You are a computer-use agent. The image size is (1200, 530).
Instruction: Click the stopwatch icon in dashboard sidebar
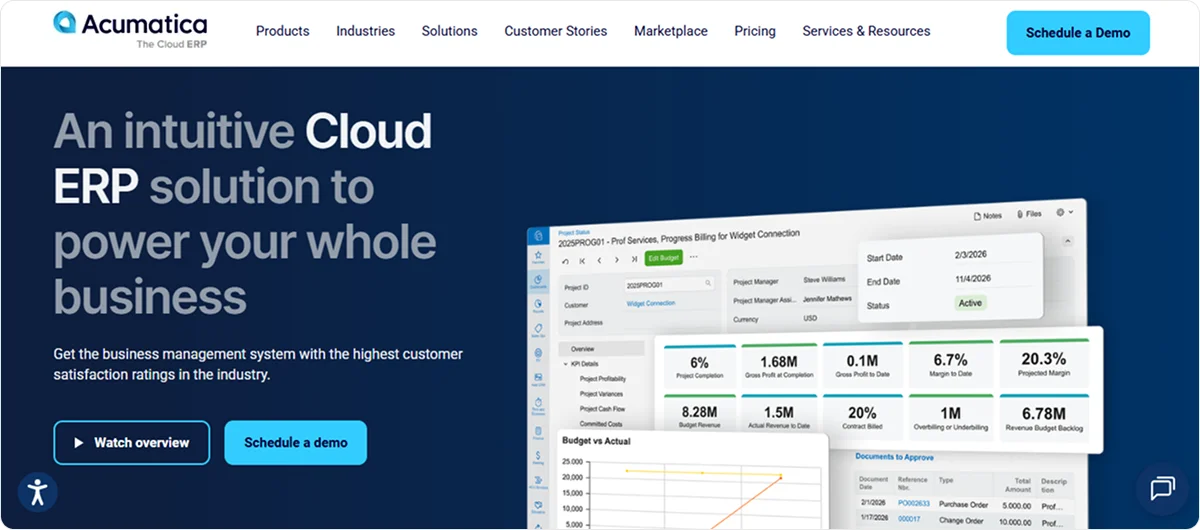(538, 402)
